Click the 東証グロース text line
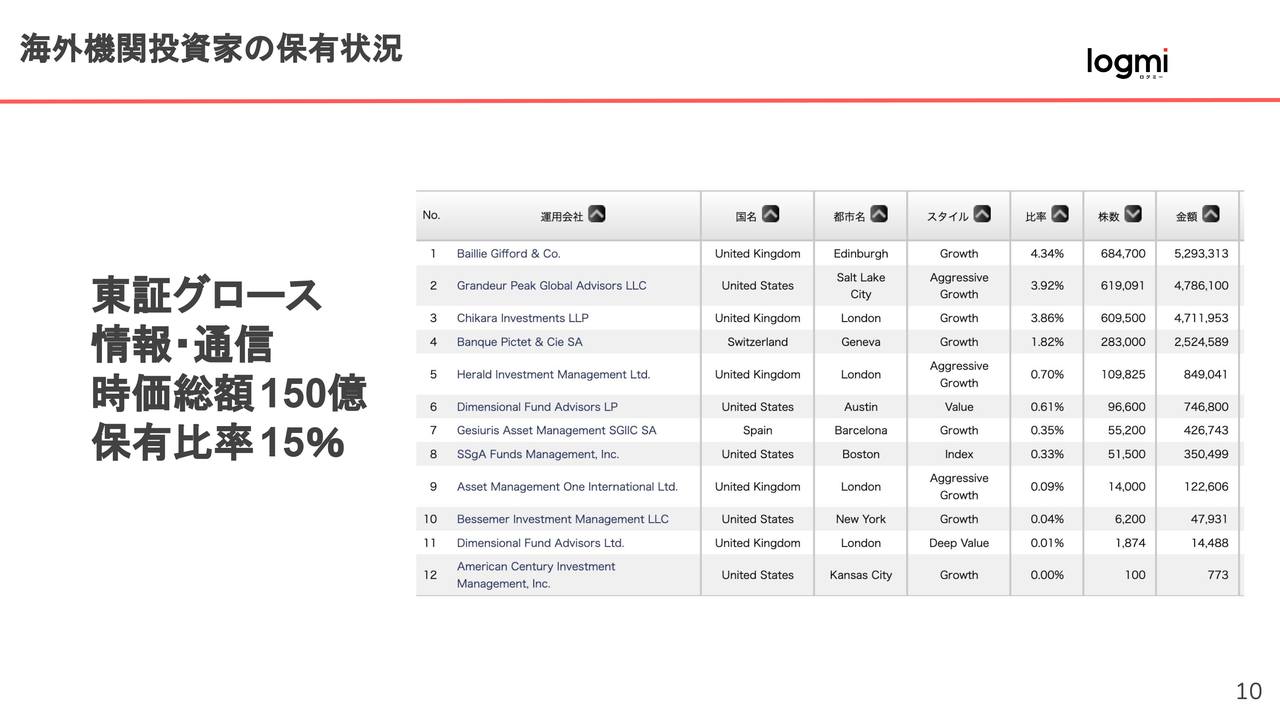Screen dimensions: 1280x720 (x=207, y=296)
